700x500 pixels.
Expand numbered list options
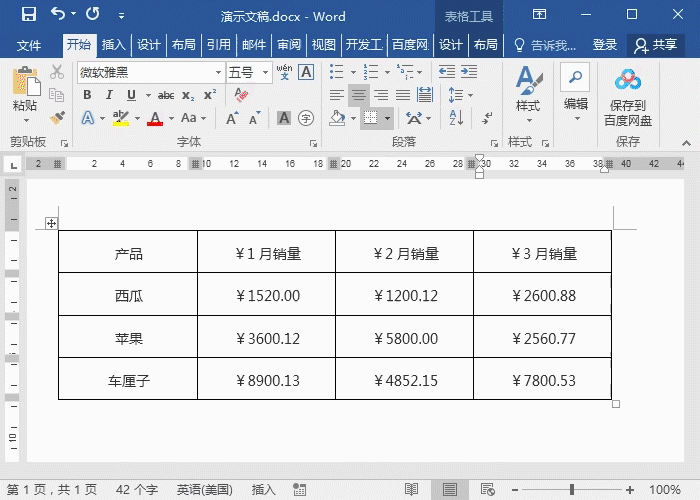click(x=387, y=72)
